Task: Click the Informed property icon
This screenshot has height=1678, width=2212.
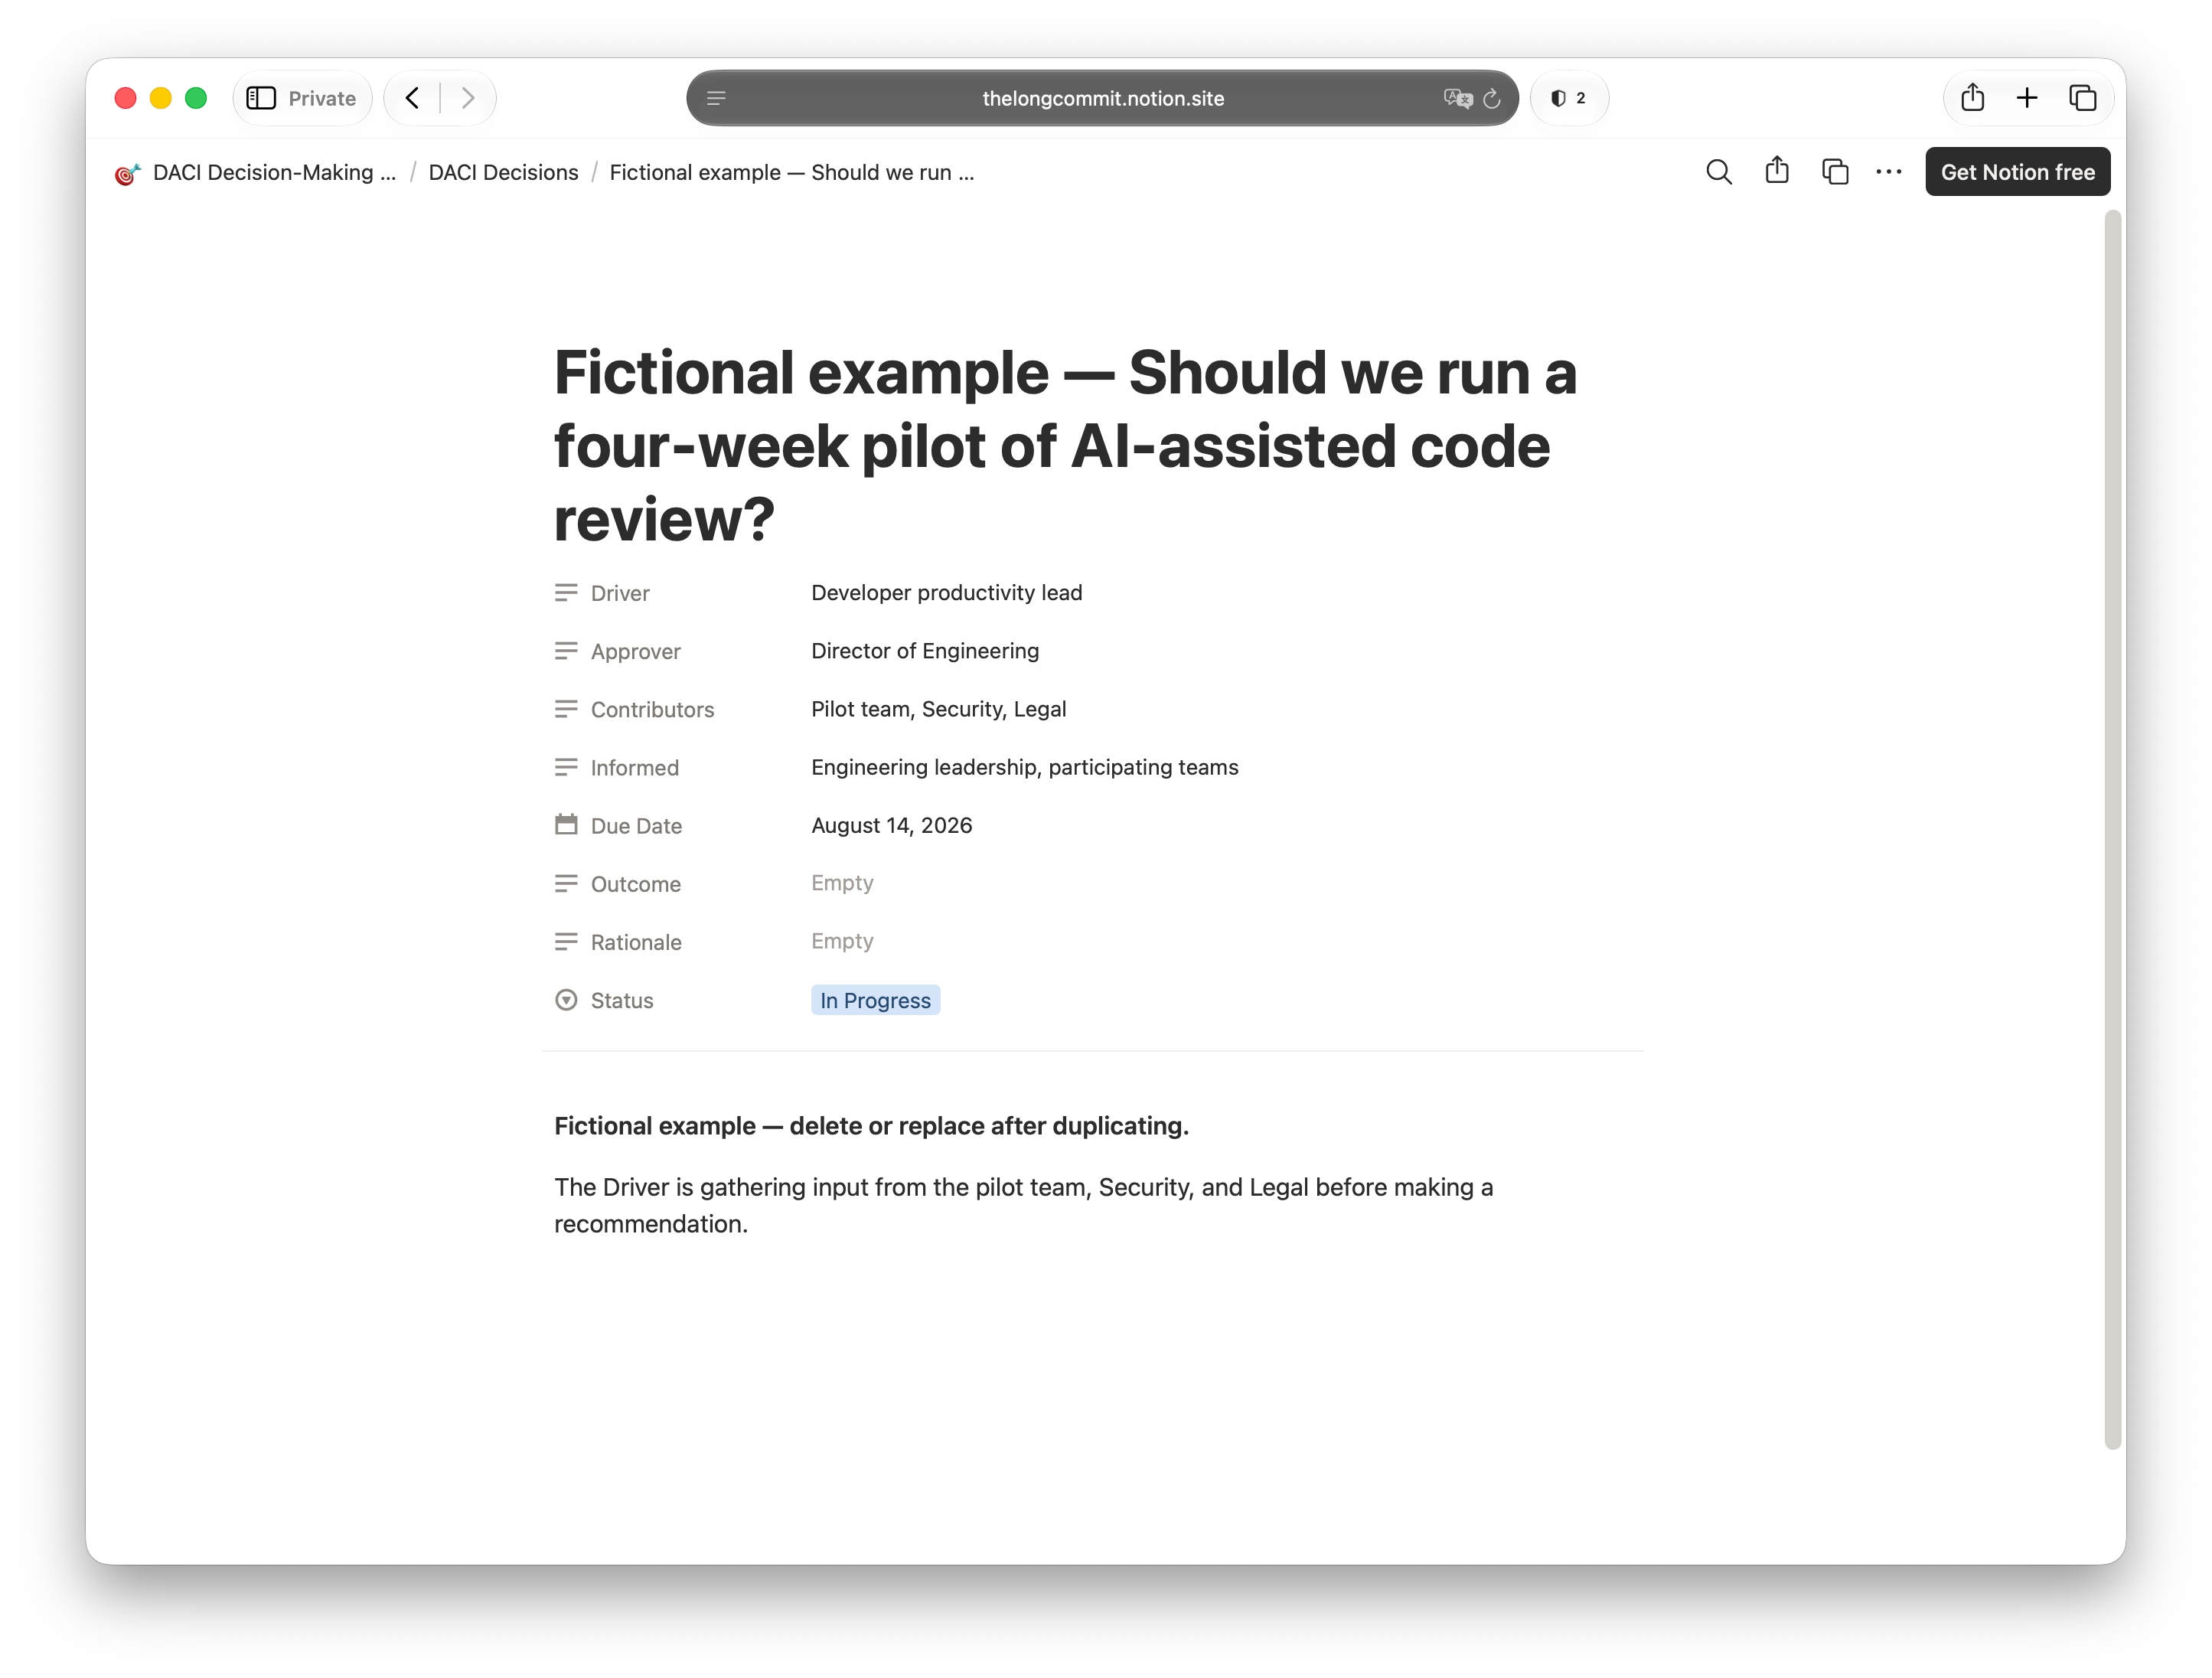Action: point(566,767)
